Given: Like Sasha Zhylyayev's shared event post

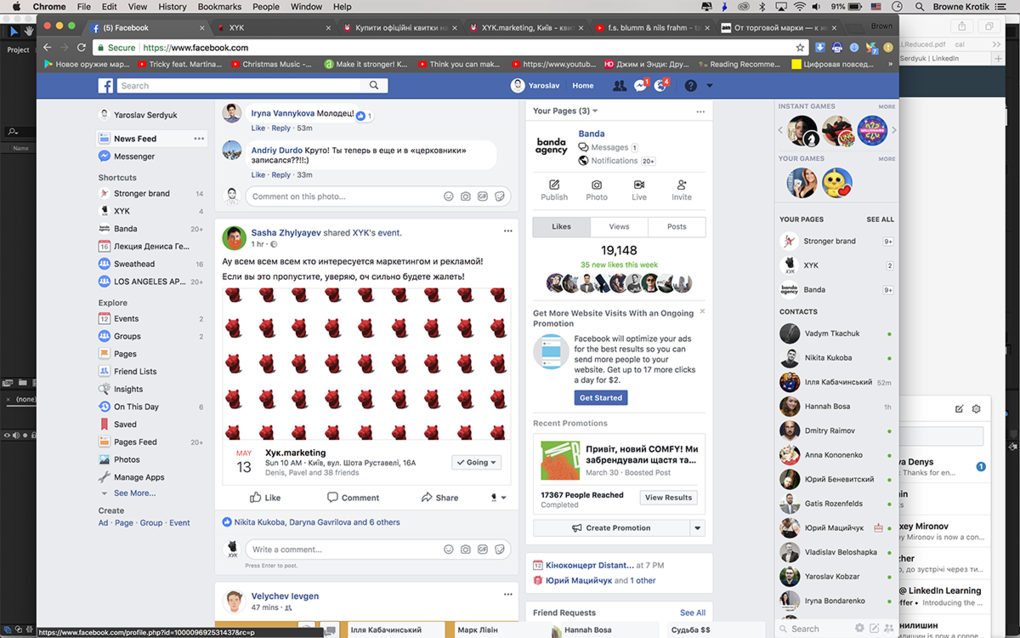Looking at the screenshot, I should [265, 498].
